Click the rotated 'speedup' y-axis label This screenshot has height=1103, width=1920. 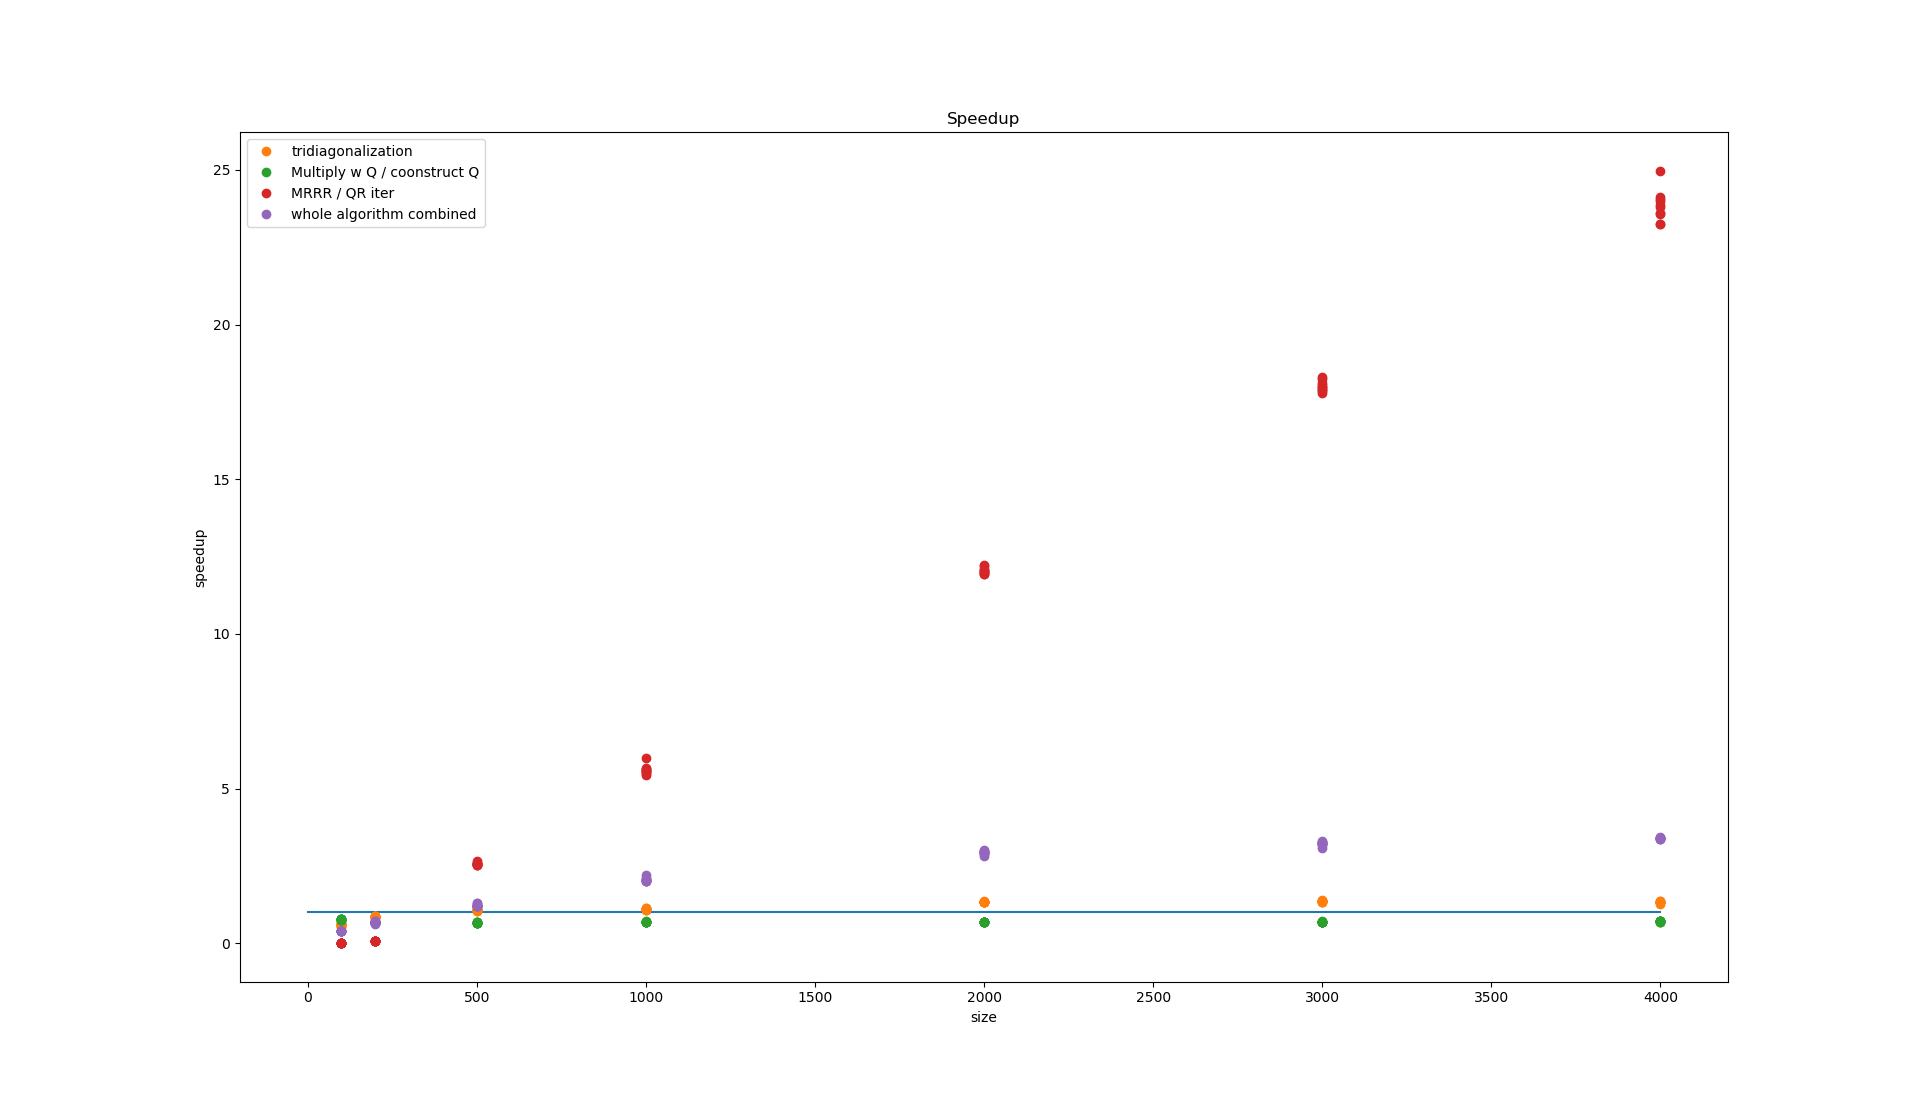click(200, 558)
